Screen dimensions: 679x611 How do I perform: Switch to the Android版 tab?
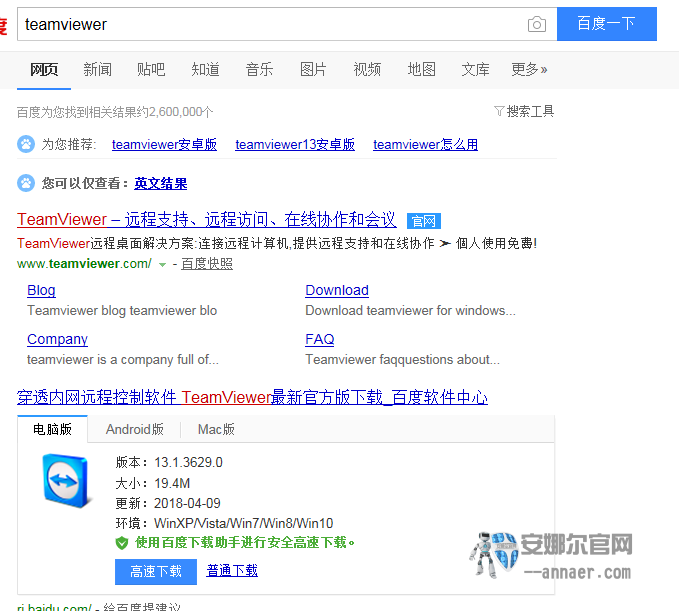(x=135, y=429)
